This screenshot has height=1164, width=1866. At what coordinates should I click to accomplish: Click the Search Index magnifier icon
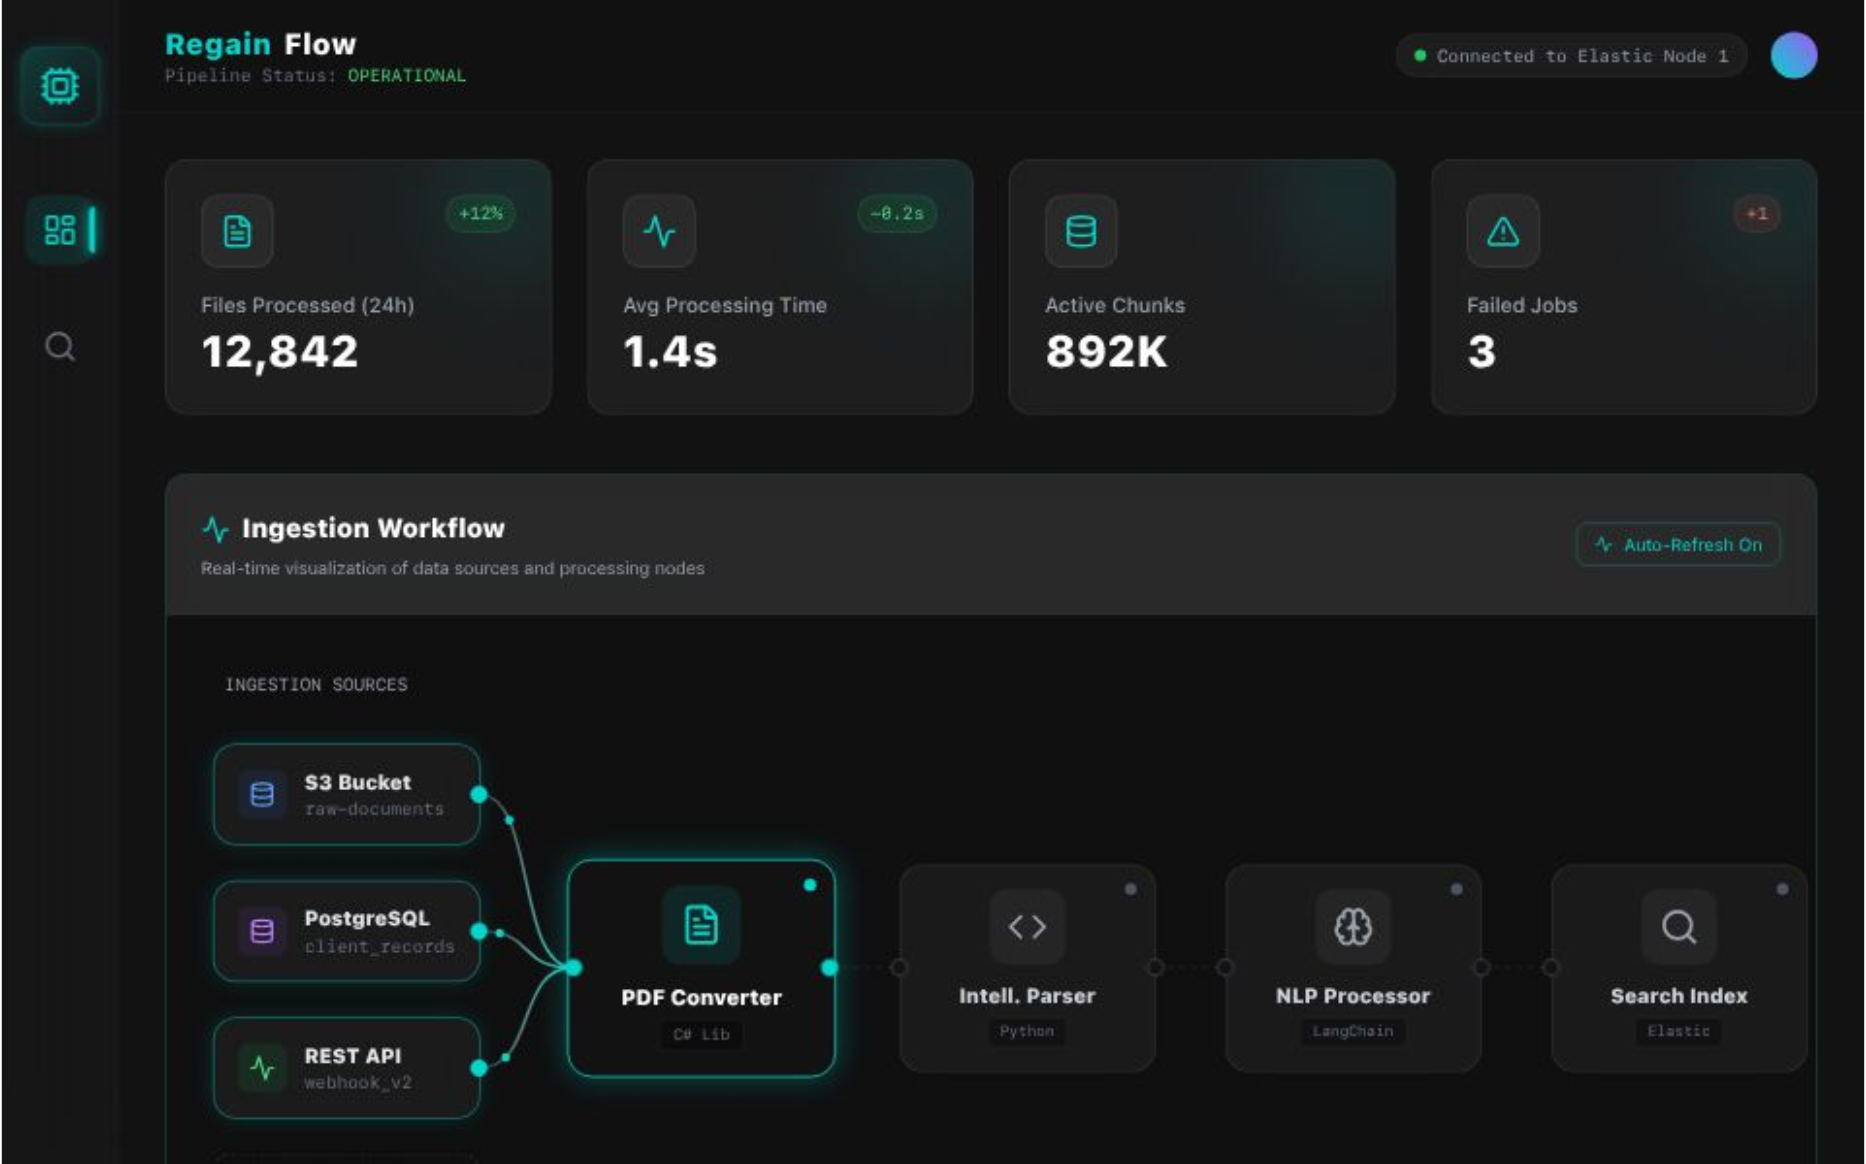tap(1678, 925)
